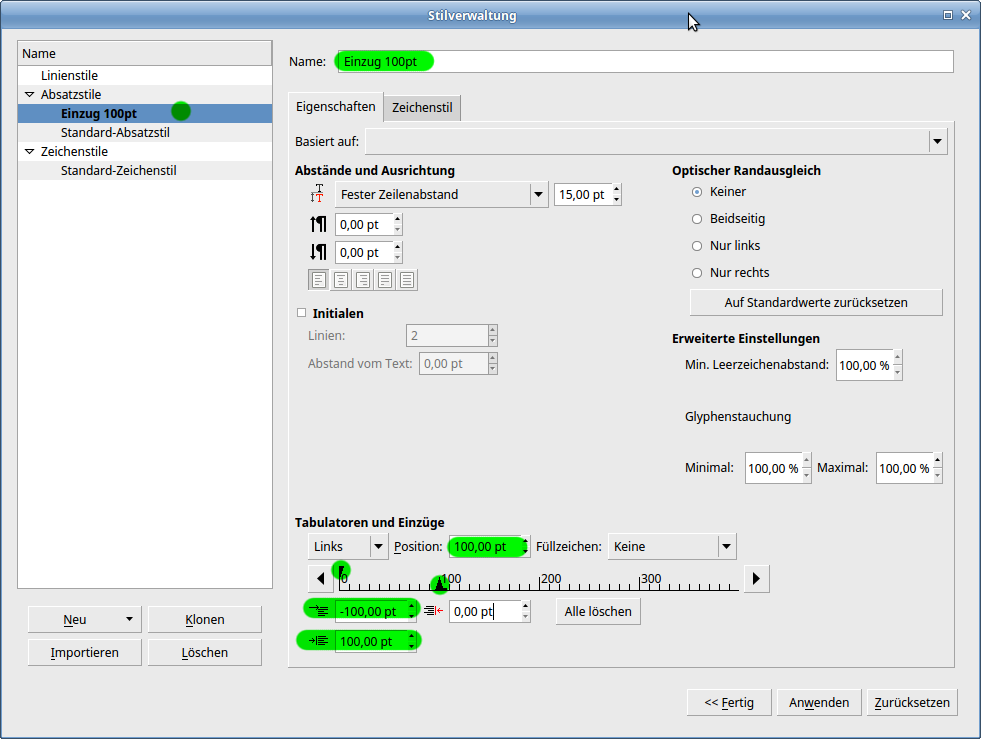Choose Nur links optical margin option

697,245
